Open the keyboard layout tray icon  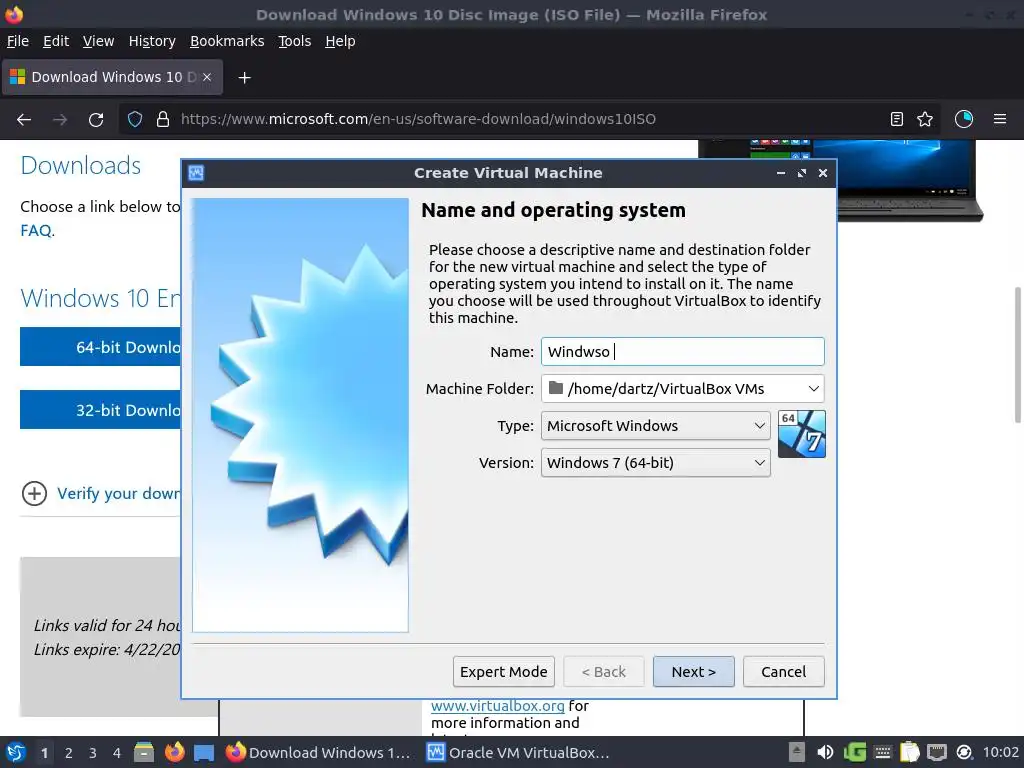[x=882, y=752]
